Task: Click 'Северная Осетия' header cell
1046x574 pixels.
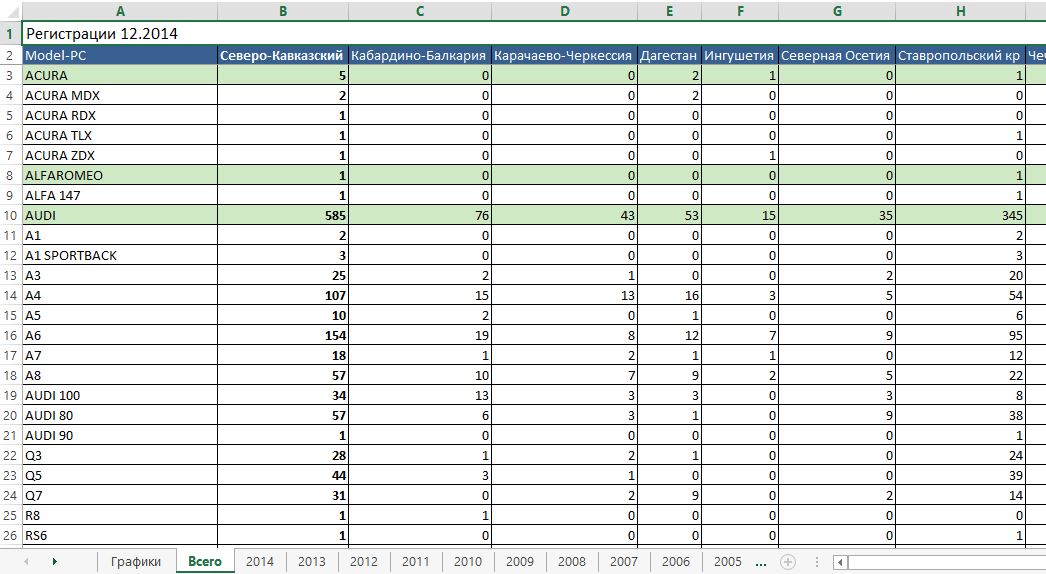Action: (837, 55)
